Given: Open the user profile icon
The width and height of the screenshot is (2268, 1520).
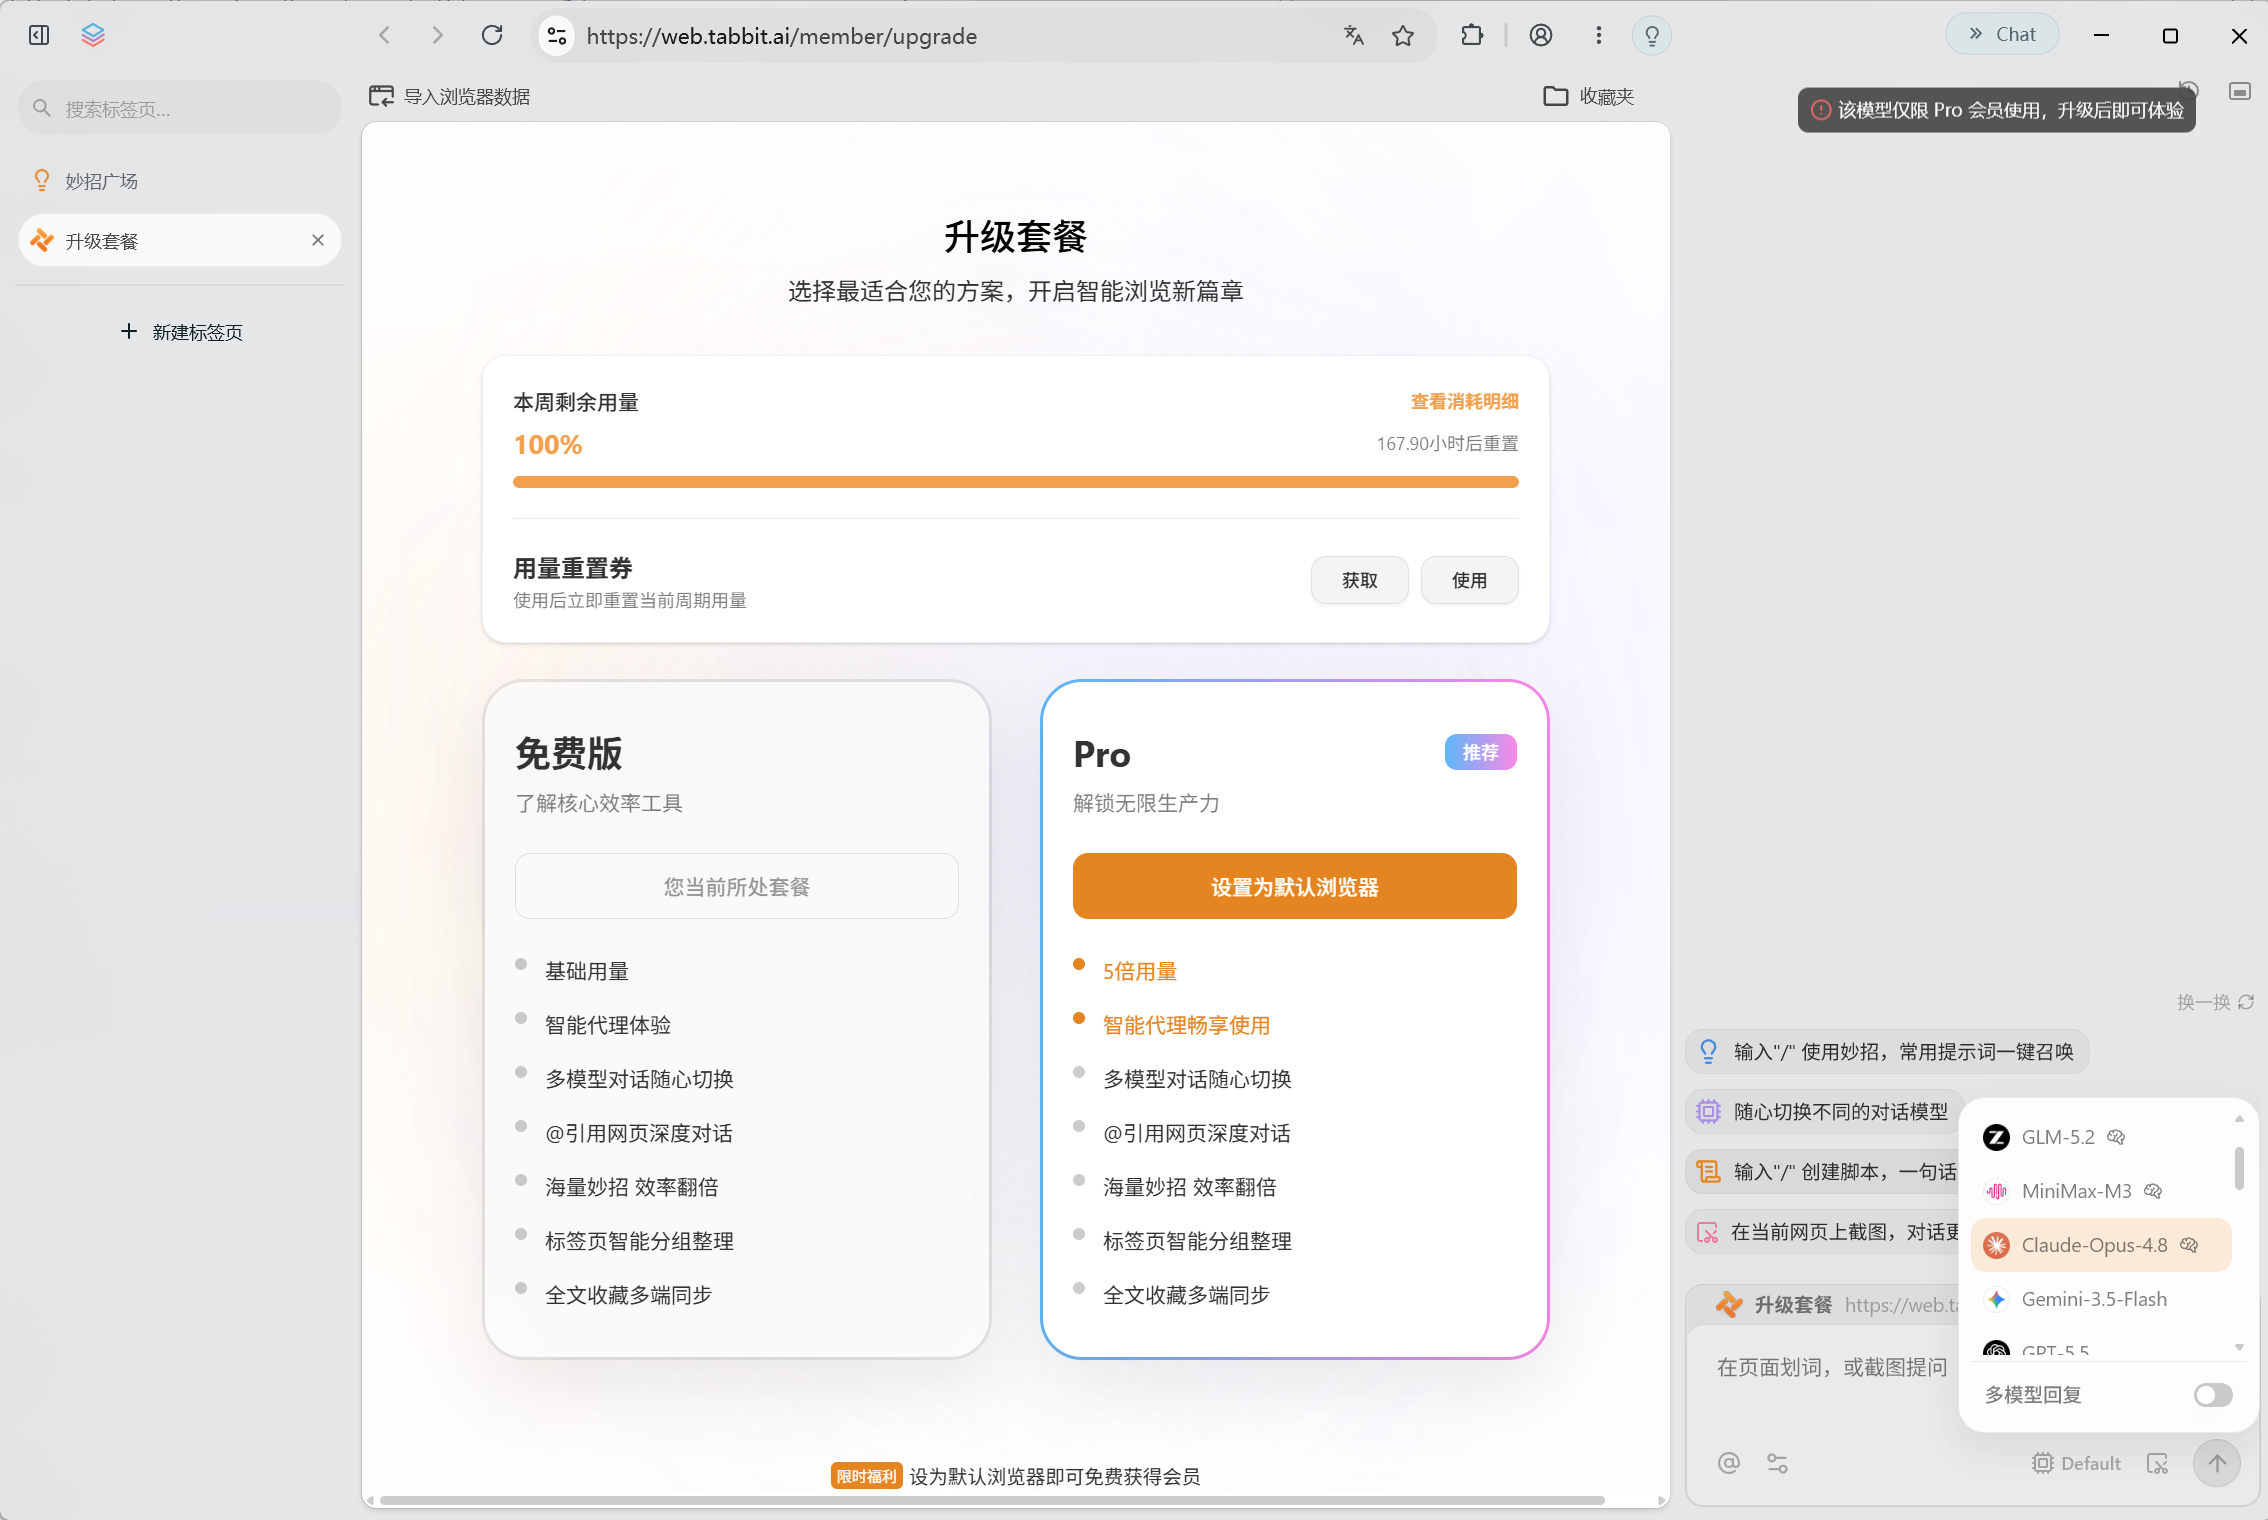Looking at the screenshot, I should tap(1541, 36).
